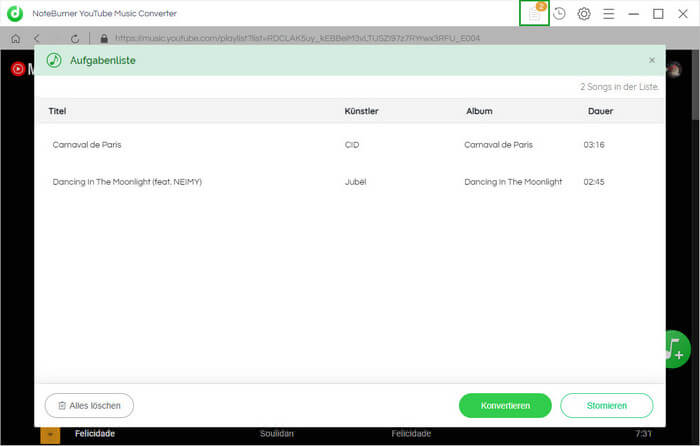This screenshot has width=700, height=446.
Task: Select Dancing In The Moonlight (feat. NEIMY) title
Action: tap(127, 182)
